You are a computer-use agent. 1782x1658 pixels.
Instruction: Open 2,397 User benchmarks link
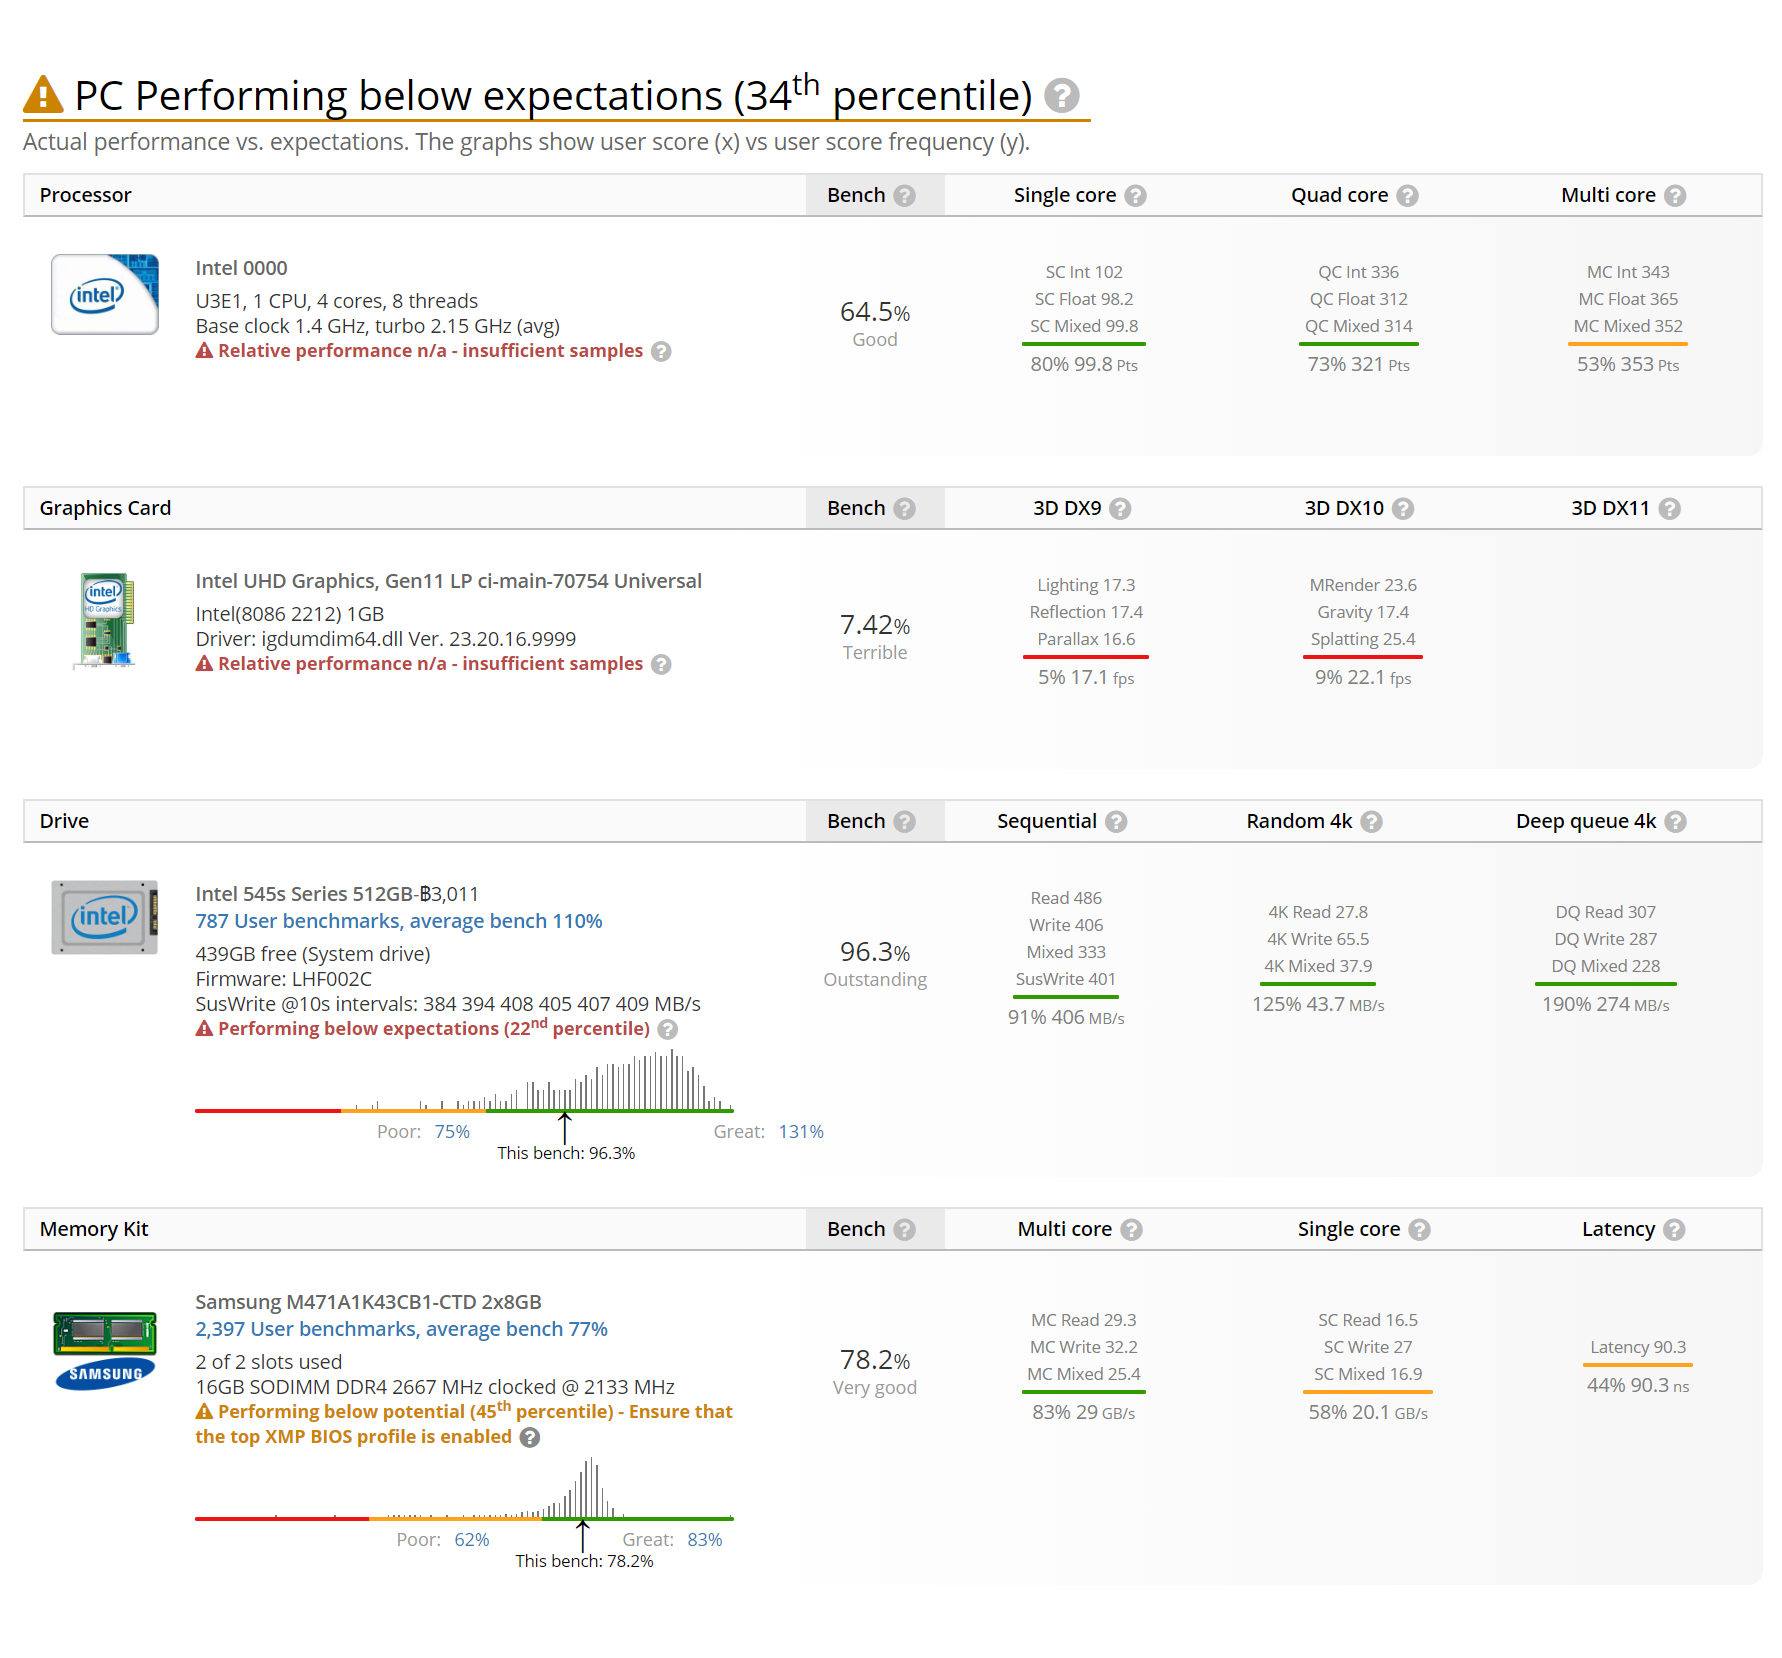pyautogui.click(x=401, y=1329)
